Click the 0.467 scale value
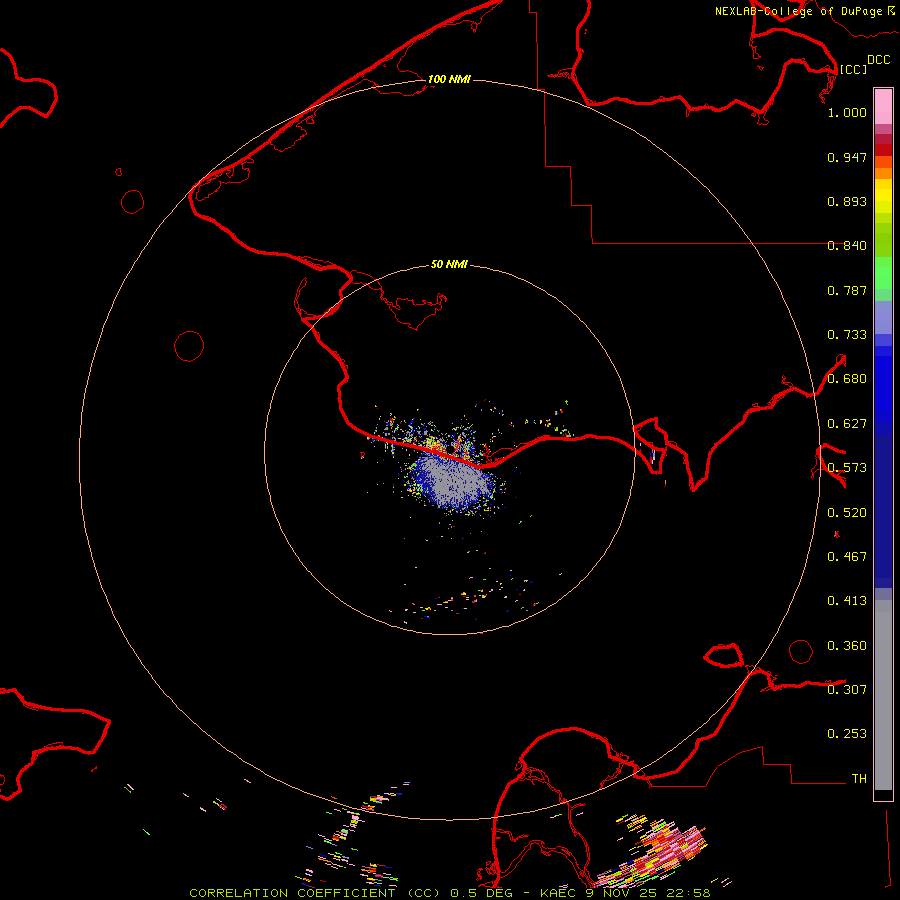The height and width of the screenshot is (900, 900). [847, 557]
